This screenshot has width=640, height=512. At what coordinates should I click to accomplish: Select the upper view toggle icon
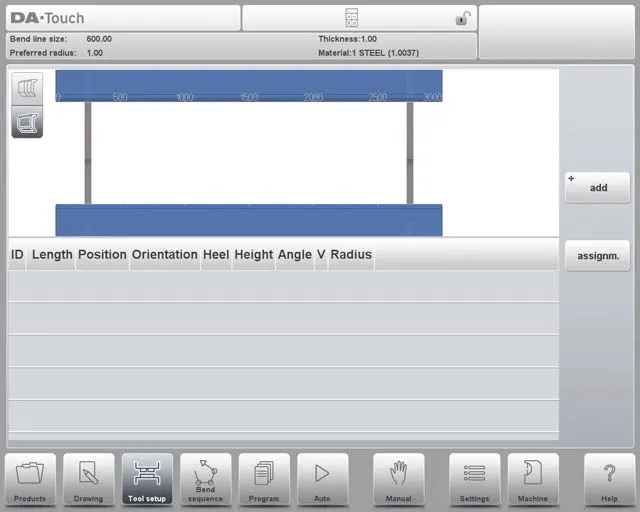coord(27,89)
